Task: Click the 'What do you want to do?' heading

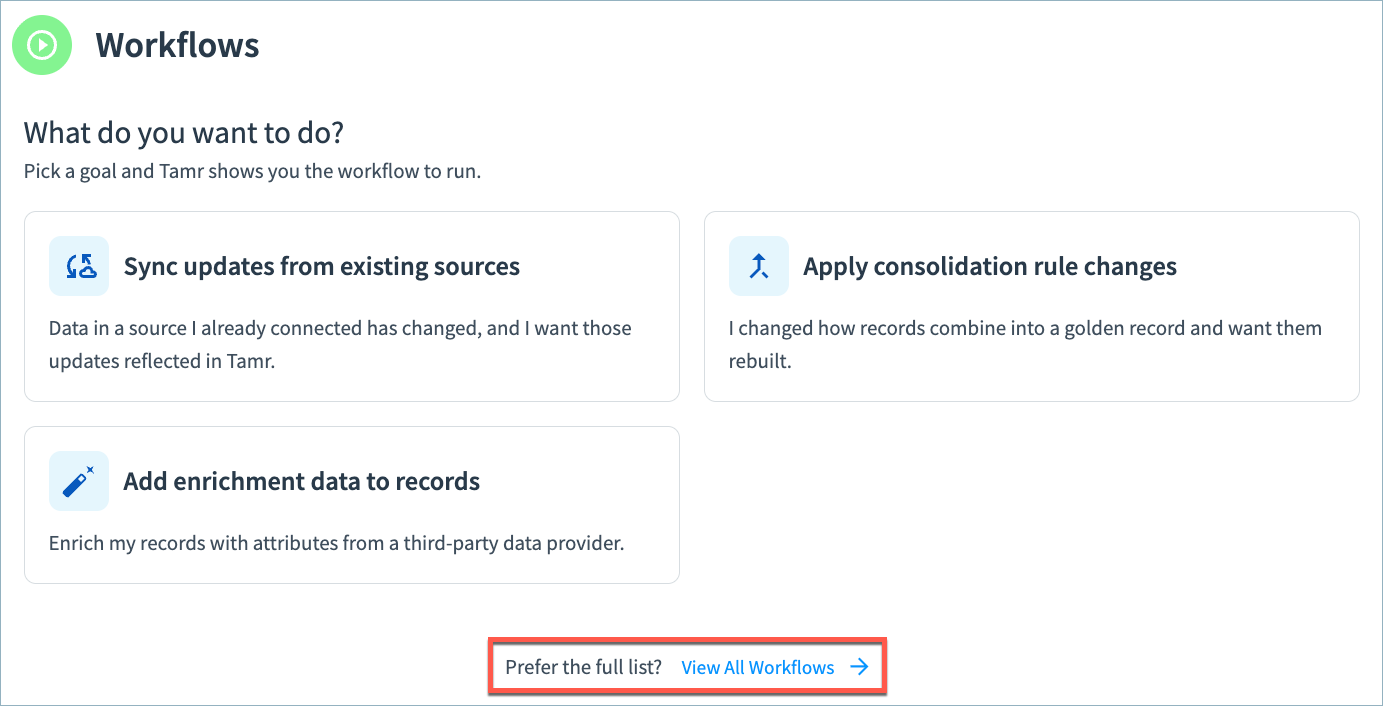Action: tap(184, 132)
